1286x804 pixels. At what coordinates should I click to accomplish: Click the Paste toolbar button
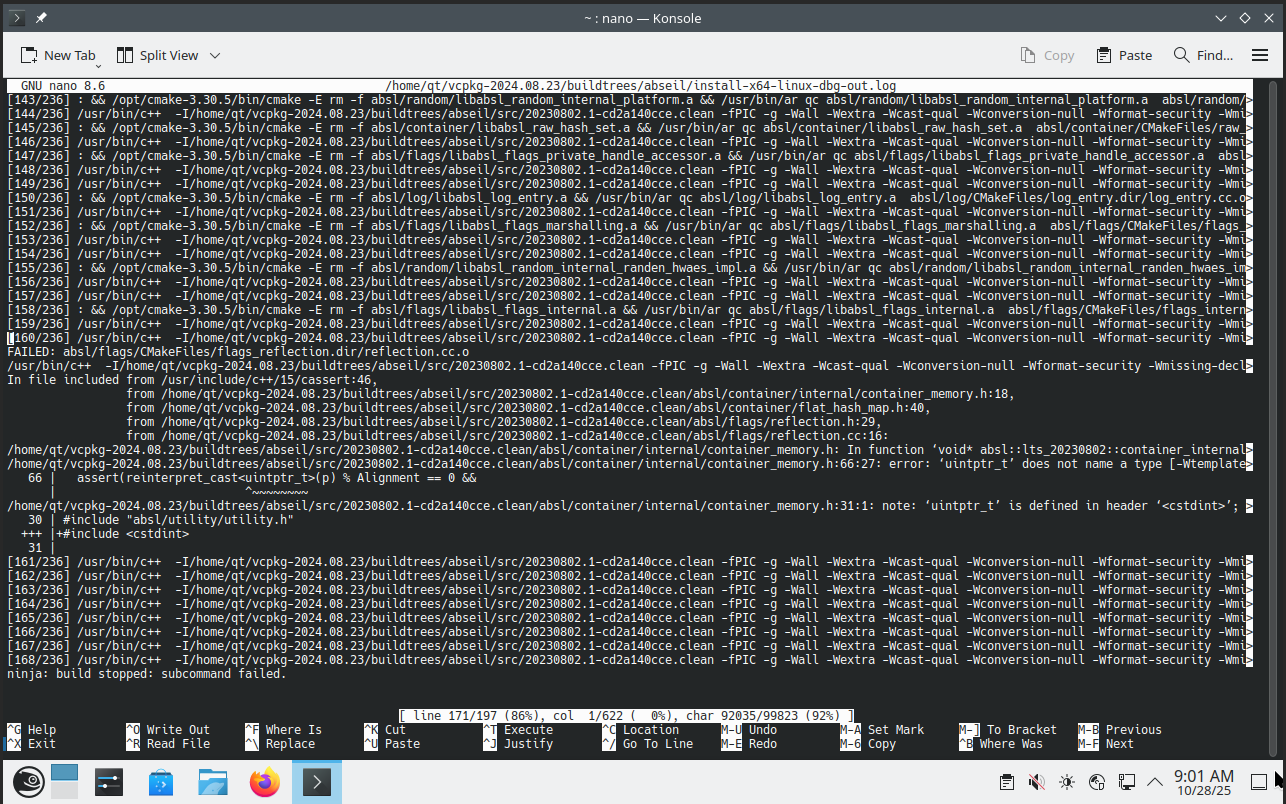click(1124, 55)
